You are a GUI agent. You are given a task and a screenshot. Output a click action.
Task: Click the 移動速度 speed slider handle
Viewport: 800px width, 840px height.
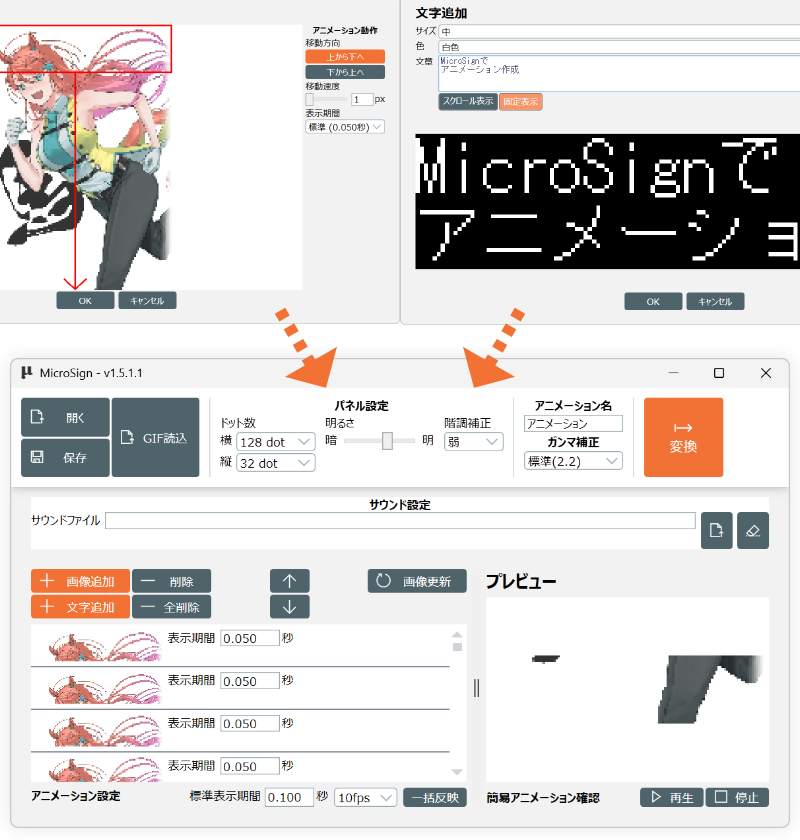tap(309, 100)
